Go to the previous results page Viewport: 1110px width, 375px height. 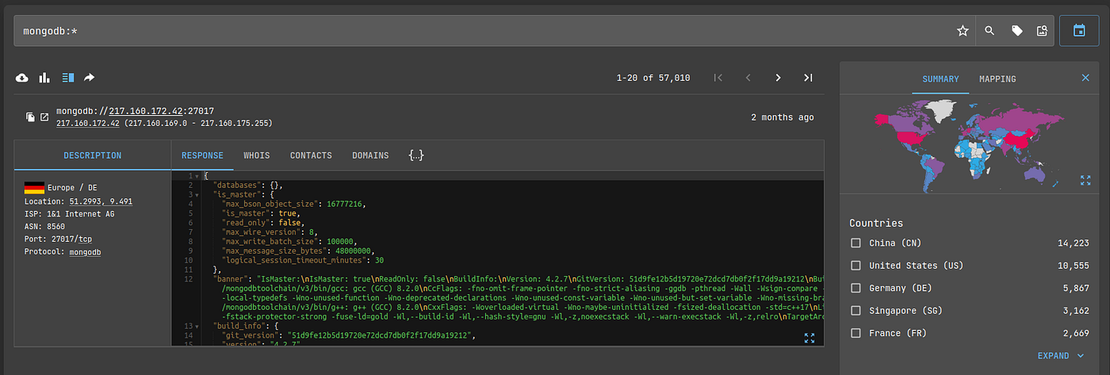(x=748, y=78)
